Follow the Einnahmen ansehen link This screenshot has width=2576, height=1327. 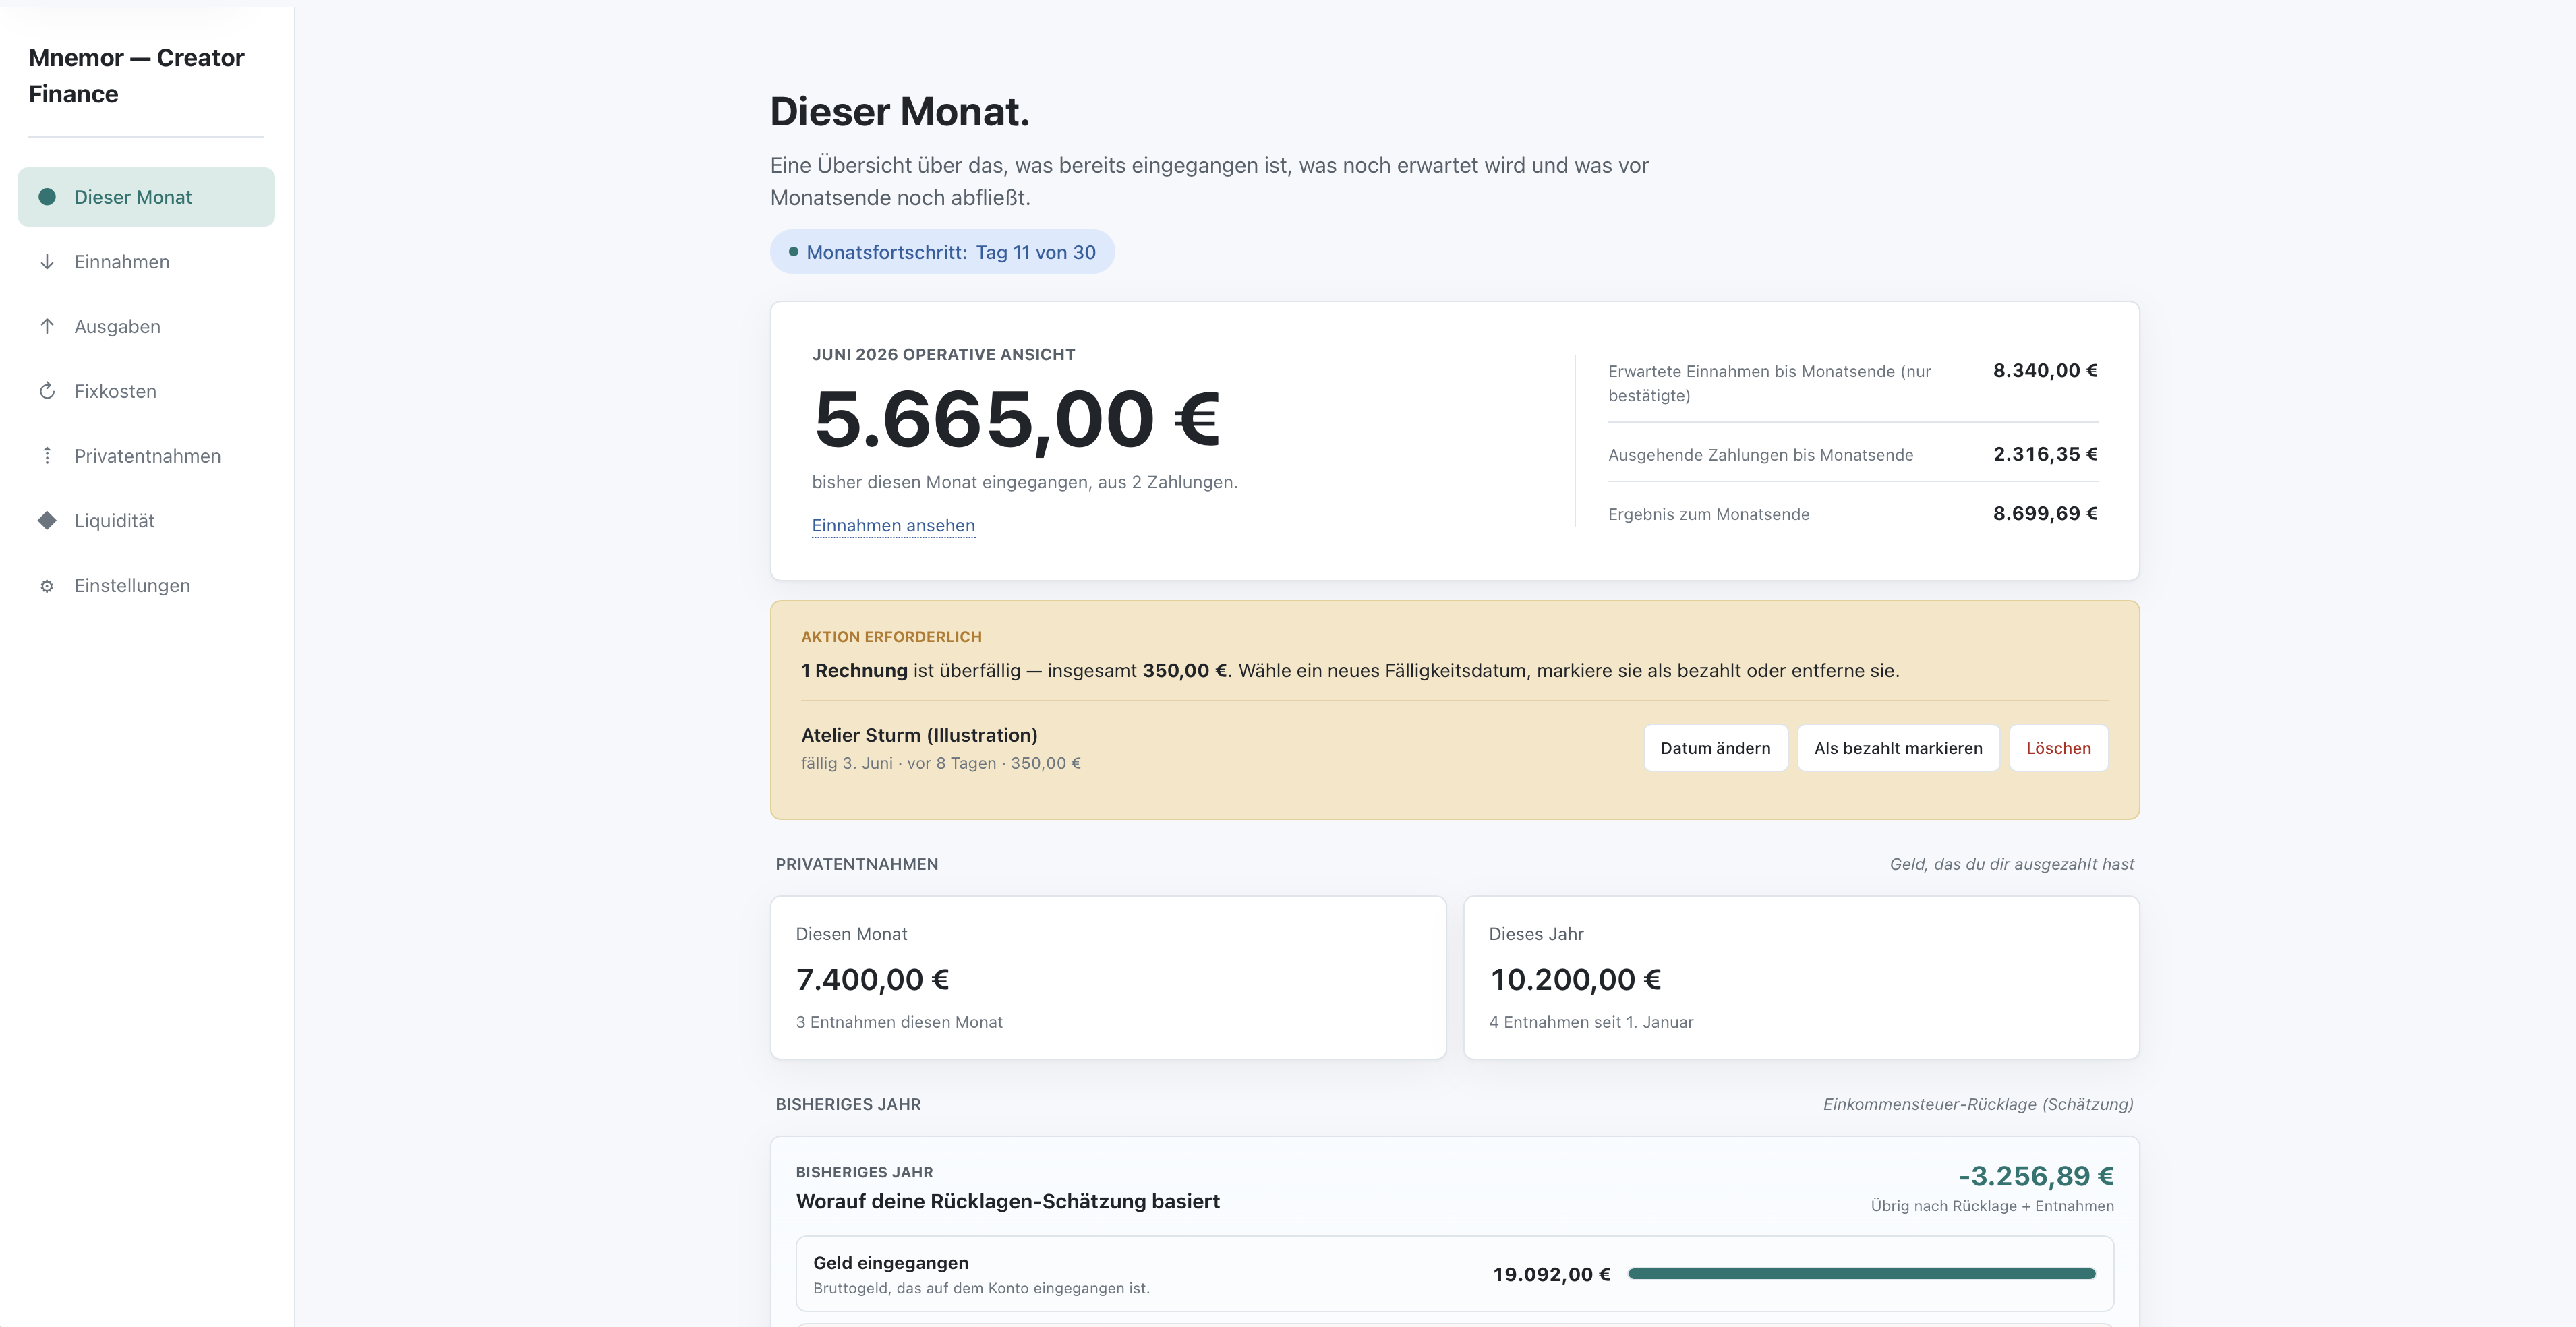893,525
